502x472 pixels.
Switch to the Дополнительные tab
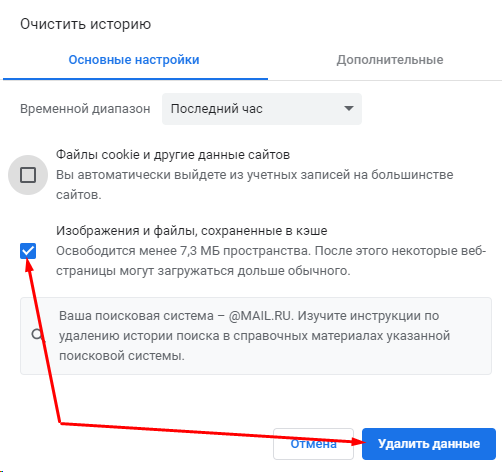click(x=390, y=60)
